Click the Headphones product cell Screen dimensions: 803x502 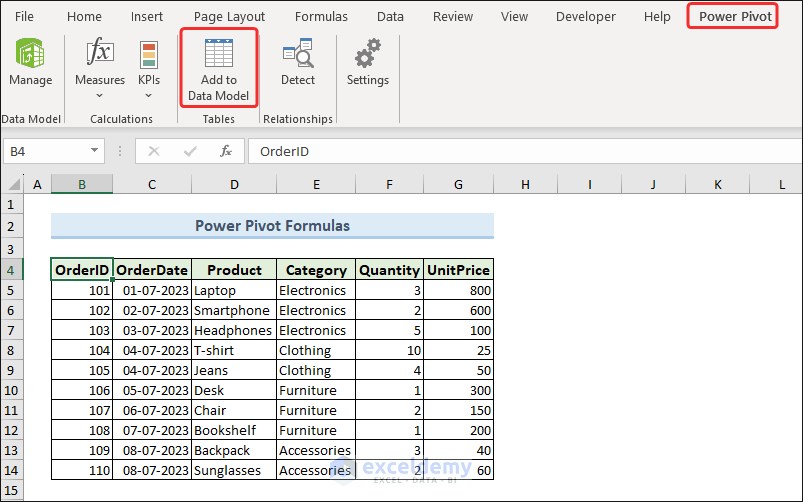coord(234,330)
